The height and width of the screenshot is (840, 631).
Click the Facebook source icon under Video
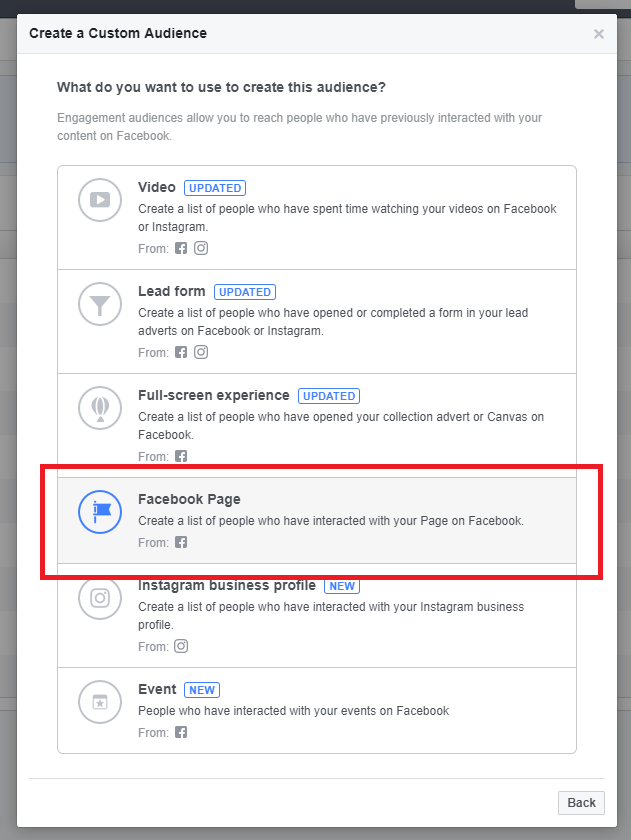click(x=180, y=248)
